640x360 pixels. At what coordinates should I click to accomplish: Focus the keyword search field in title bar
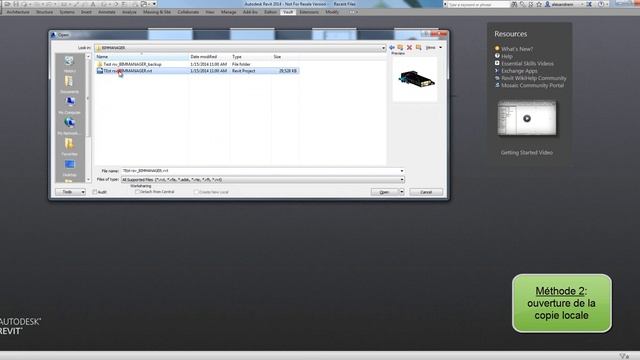pos(478,4)
